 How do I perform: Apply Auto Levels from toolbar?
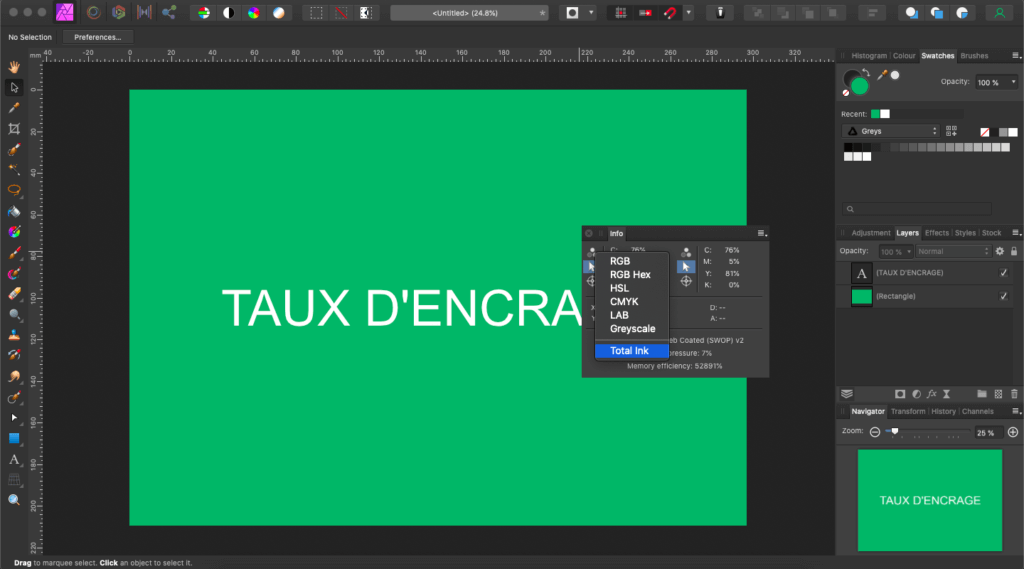click(204, 13)
